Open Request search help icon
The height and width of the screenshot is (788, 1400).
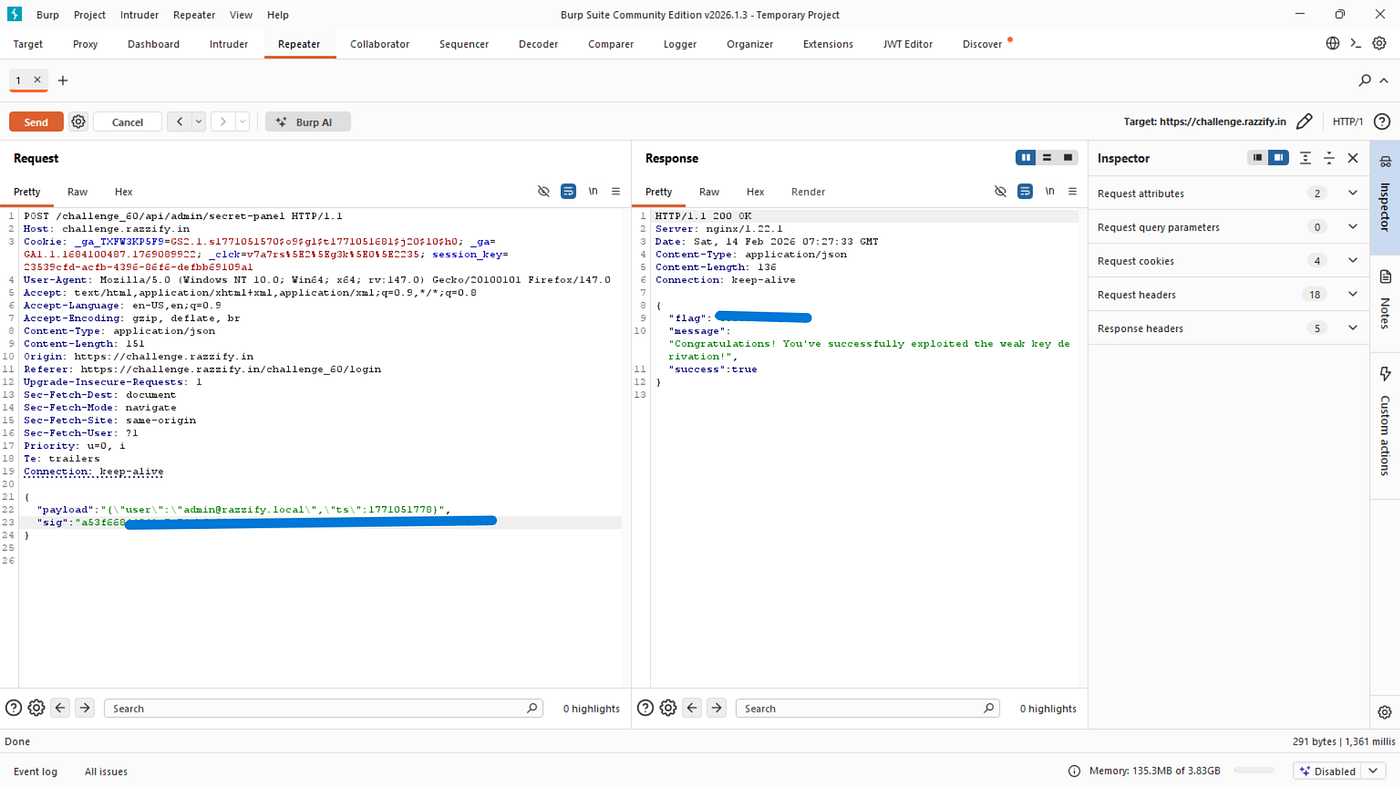tap(13, 708)
